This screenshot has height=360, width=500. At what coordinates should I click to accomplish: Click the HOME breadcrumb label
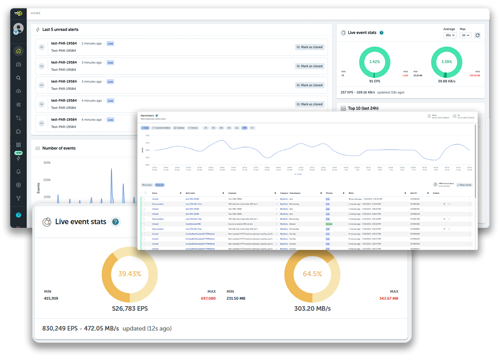36,13
